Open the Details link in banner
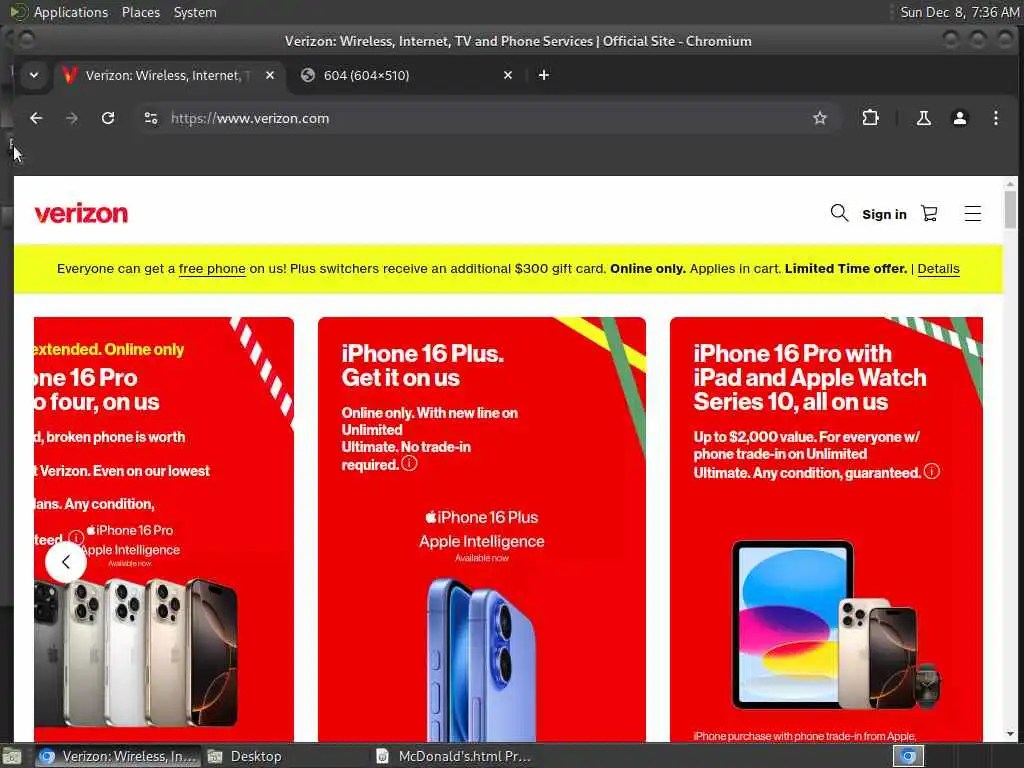This screenshot has height=768, width=1024. (x=938, y=269)
